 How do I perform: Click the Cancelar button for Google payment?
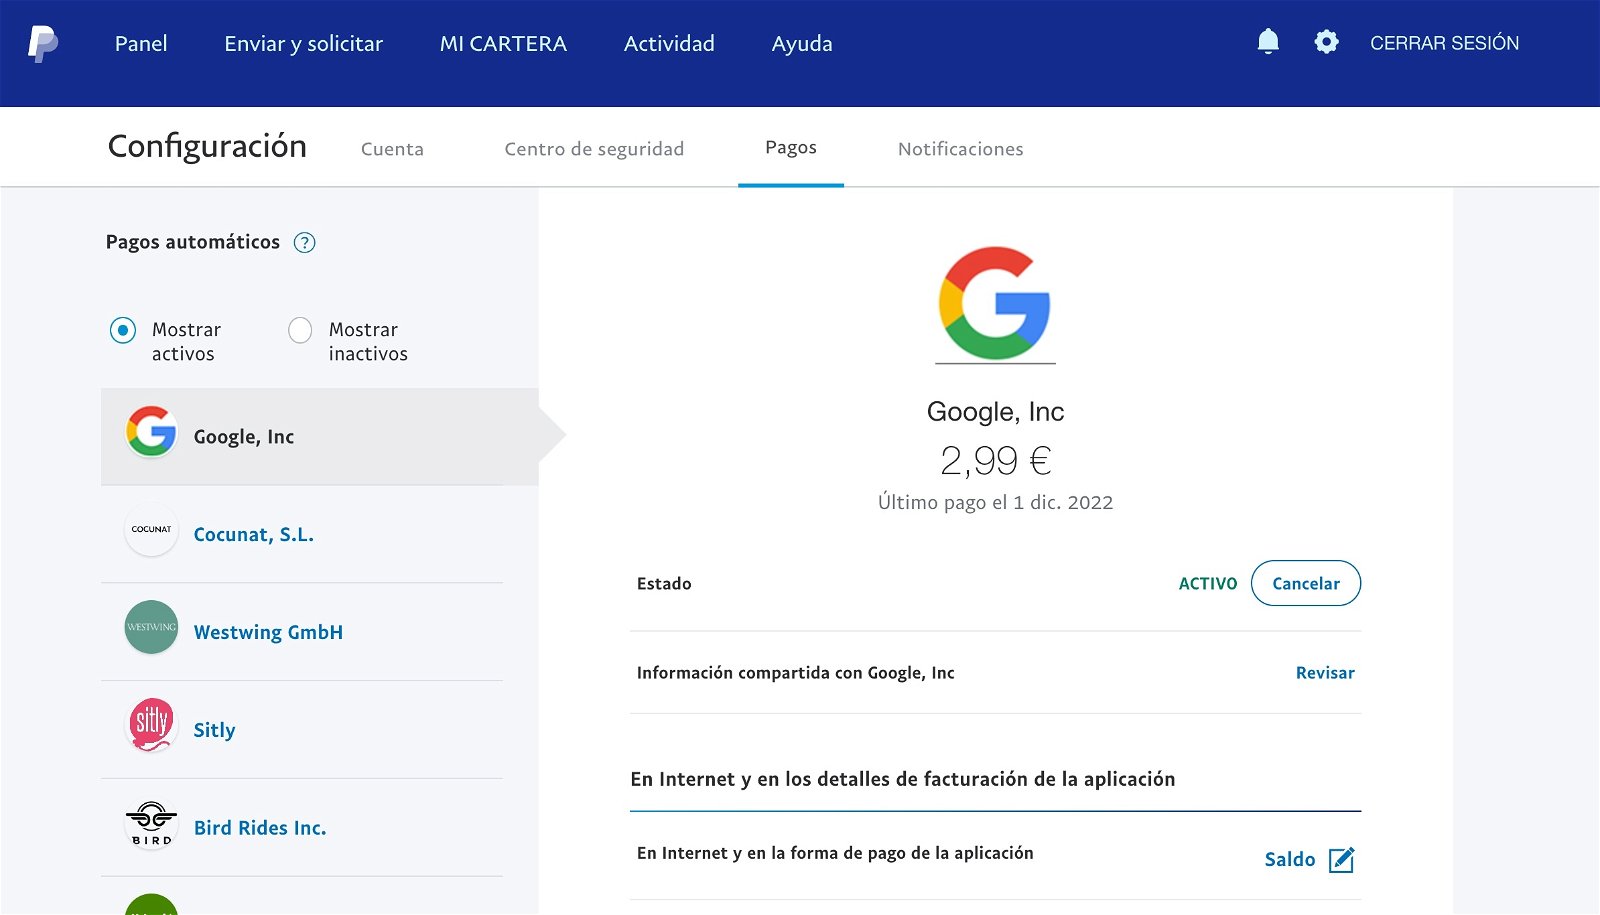pos(1306,583)
